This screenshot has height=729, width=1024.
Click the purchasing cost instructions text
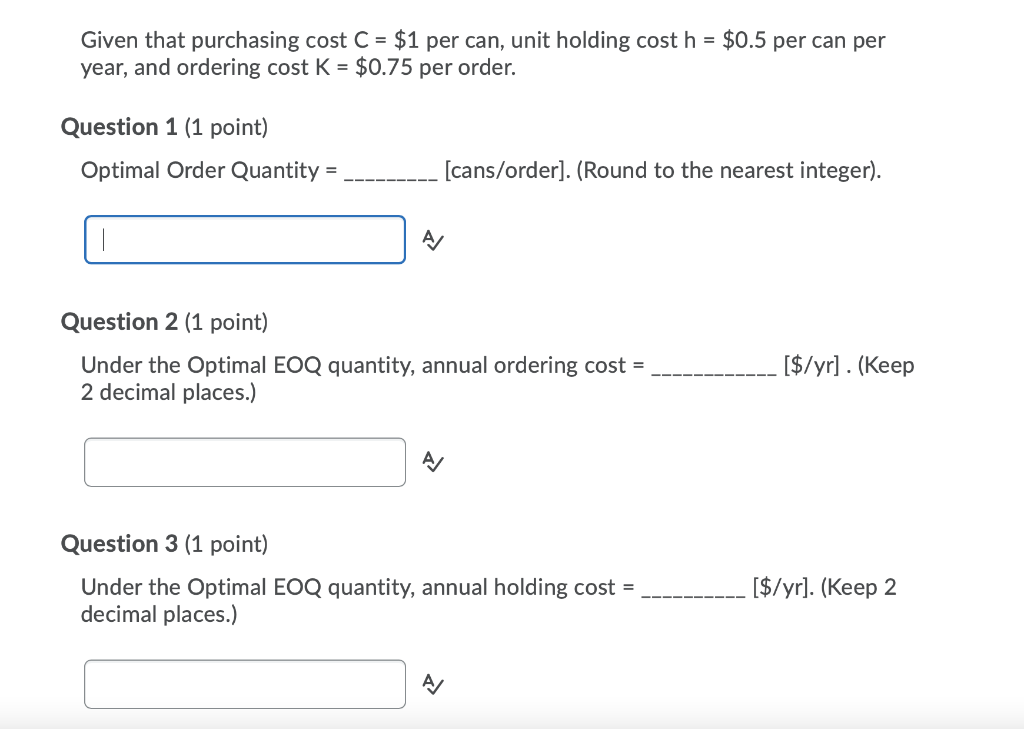[x=482, y=53]
